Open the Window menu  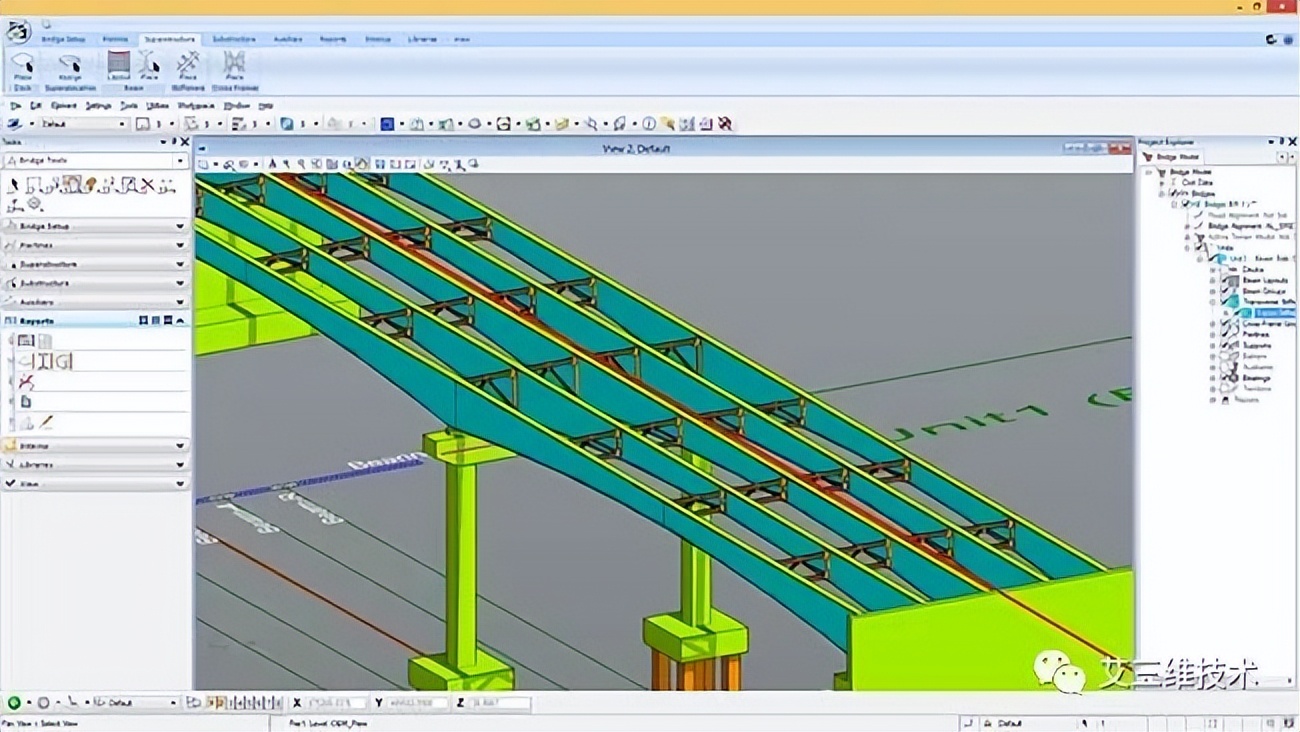pos(237,105)
